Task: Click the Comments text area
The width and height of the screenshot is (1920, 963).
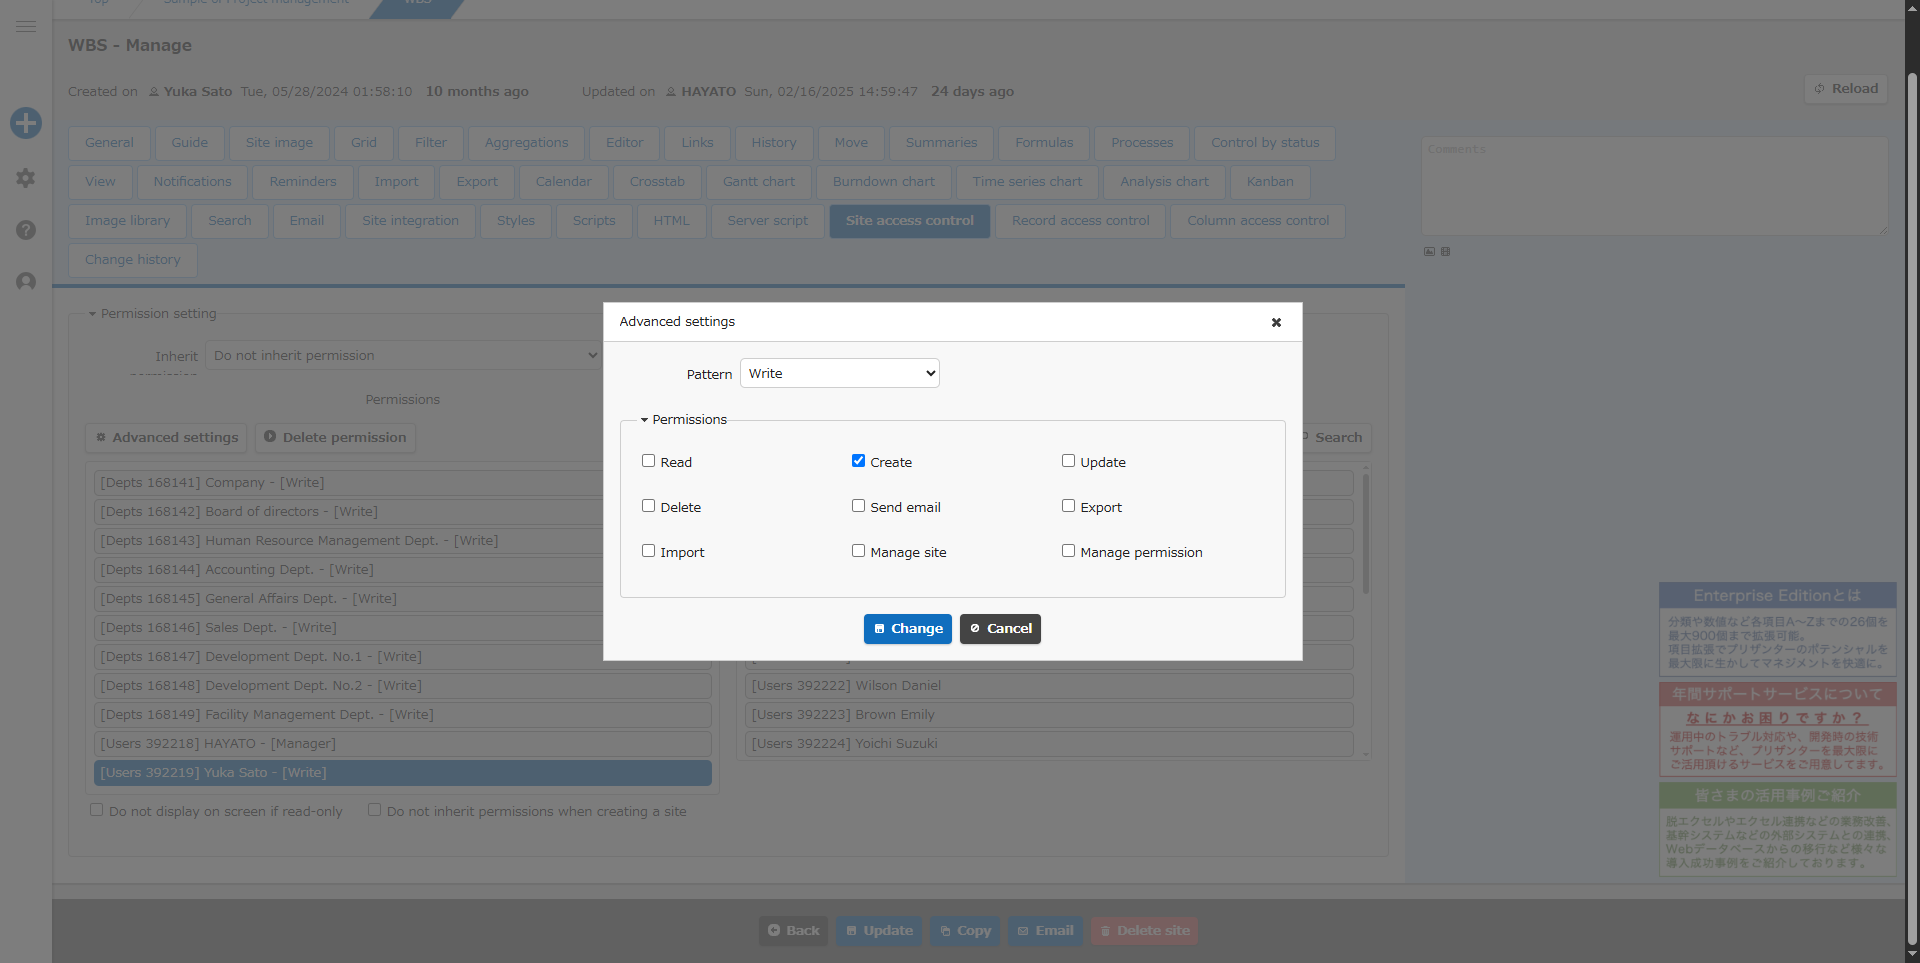Action: pos(1655,186)
